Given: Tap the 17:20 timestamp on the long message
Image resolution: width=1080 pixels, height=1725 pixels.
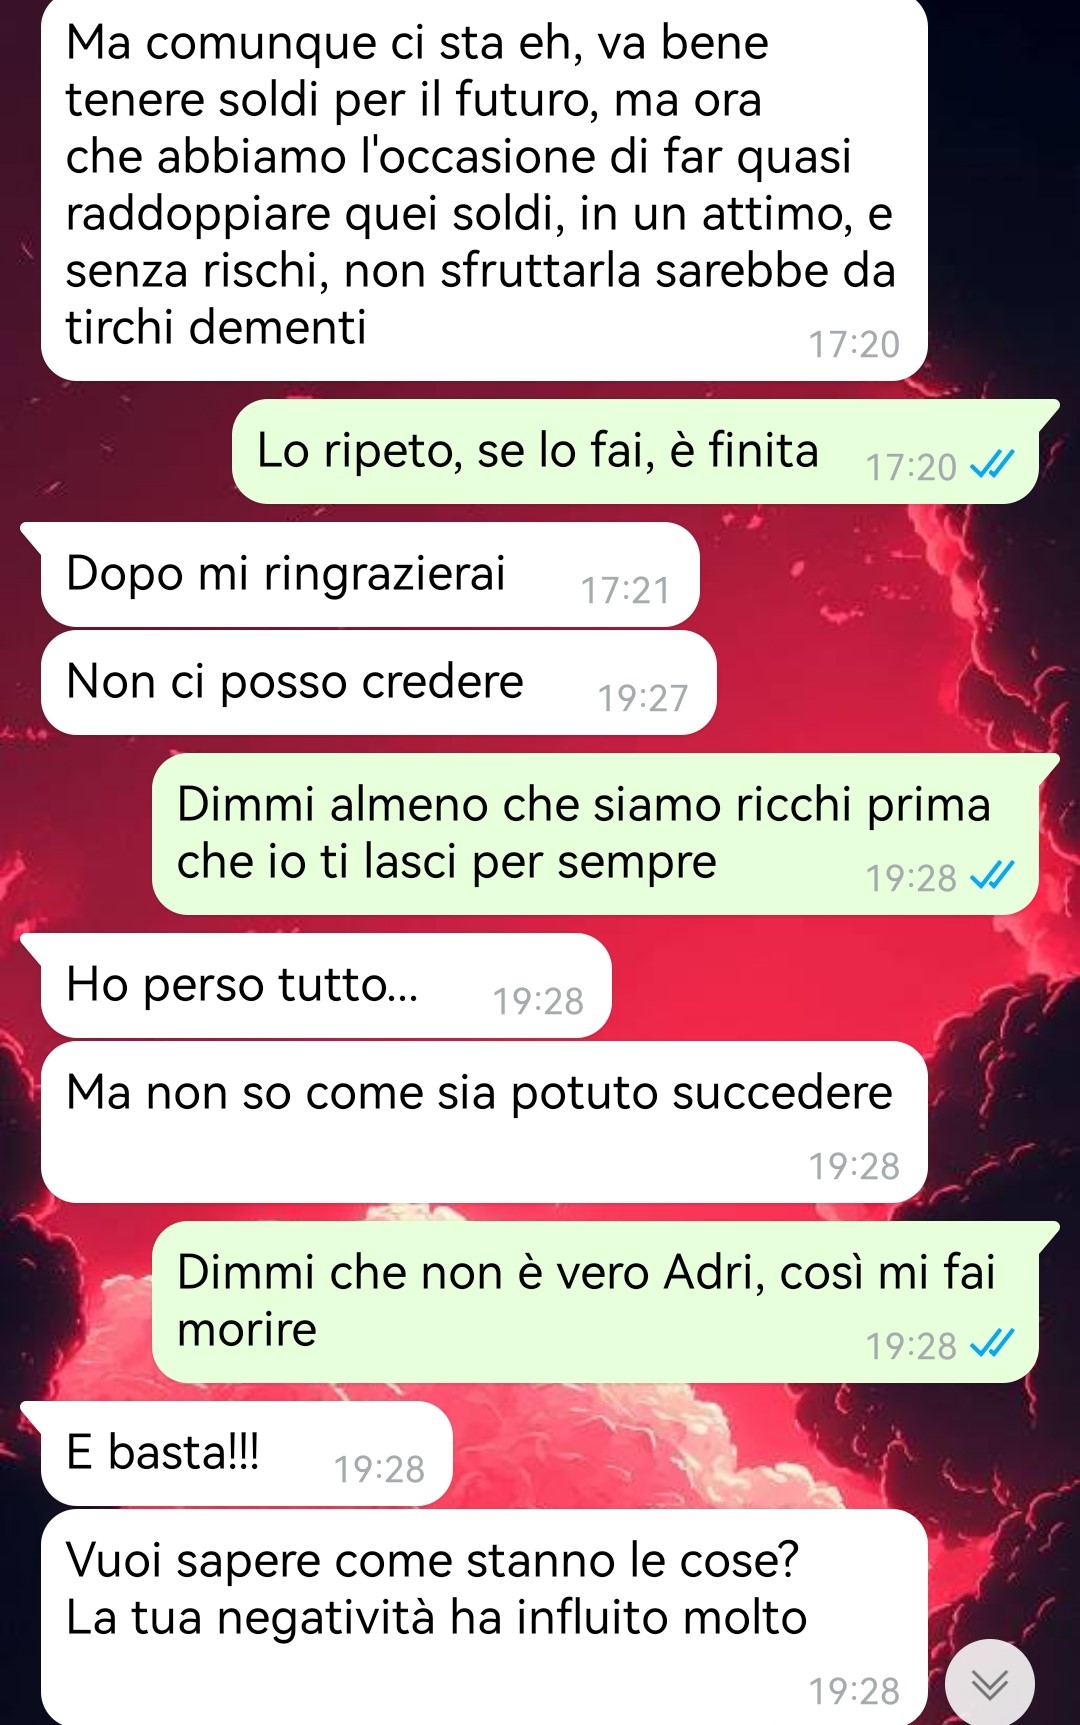Looking at the screenshot, I should (854, 344).
